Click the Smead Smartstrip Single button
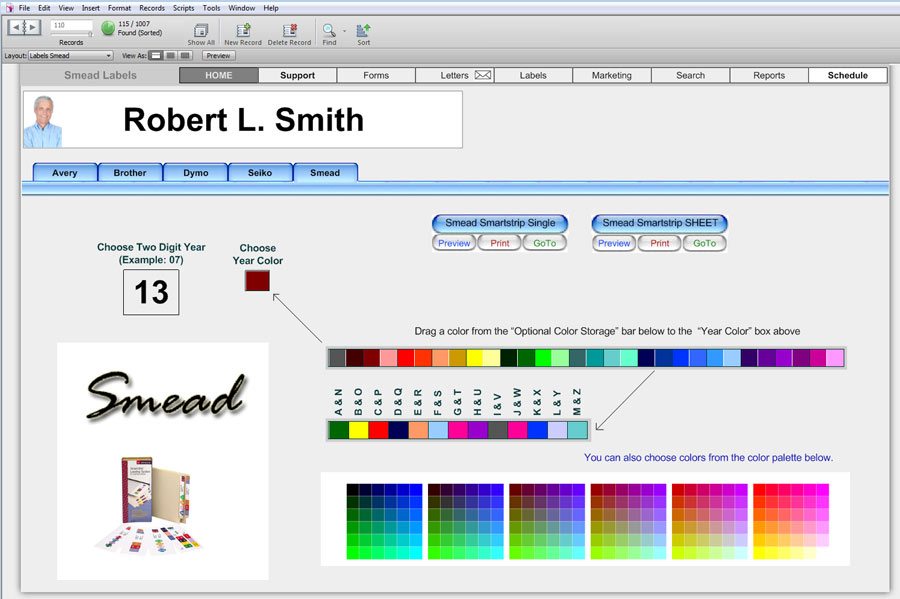The width and height of the screenshot is (900, 599). (x=500, y=223)
